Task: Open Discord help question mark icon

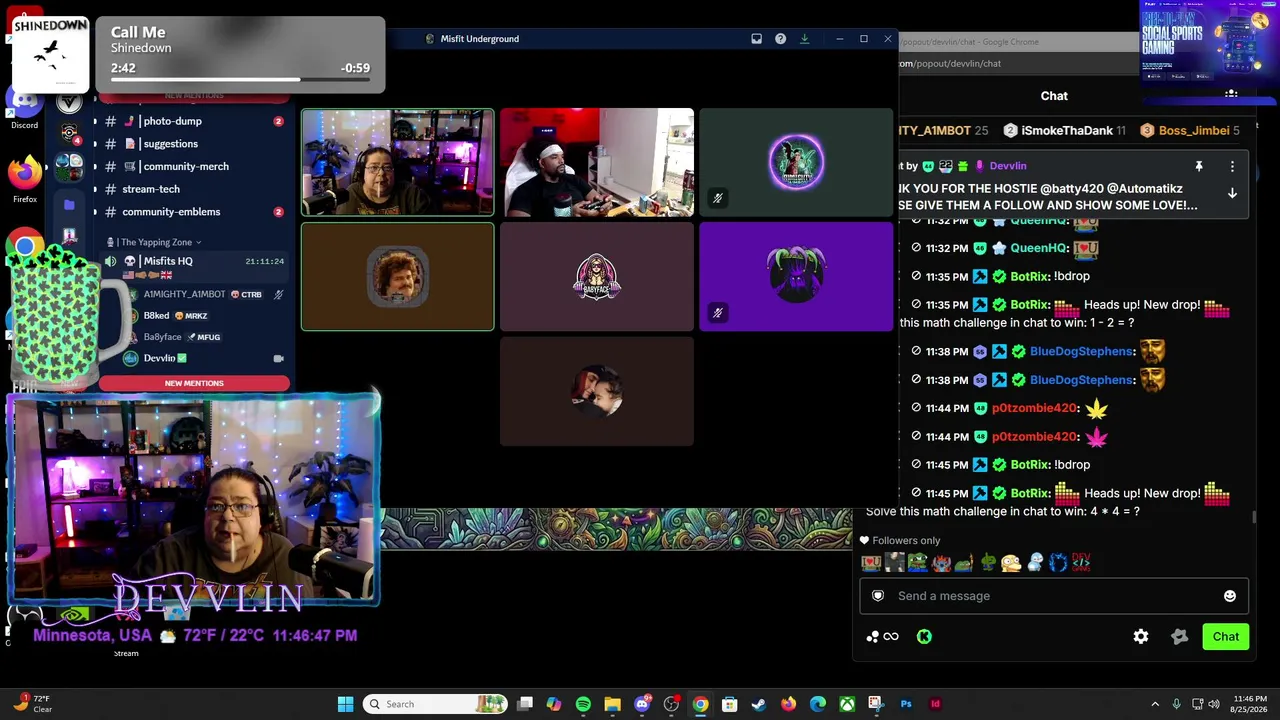Action: tap(780, 39)
